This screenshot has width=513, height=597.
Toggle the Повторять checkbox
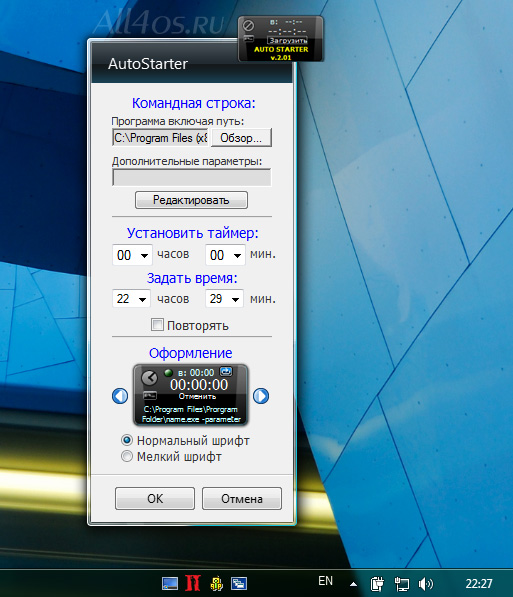(x=157, y=325)
